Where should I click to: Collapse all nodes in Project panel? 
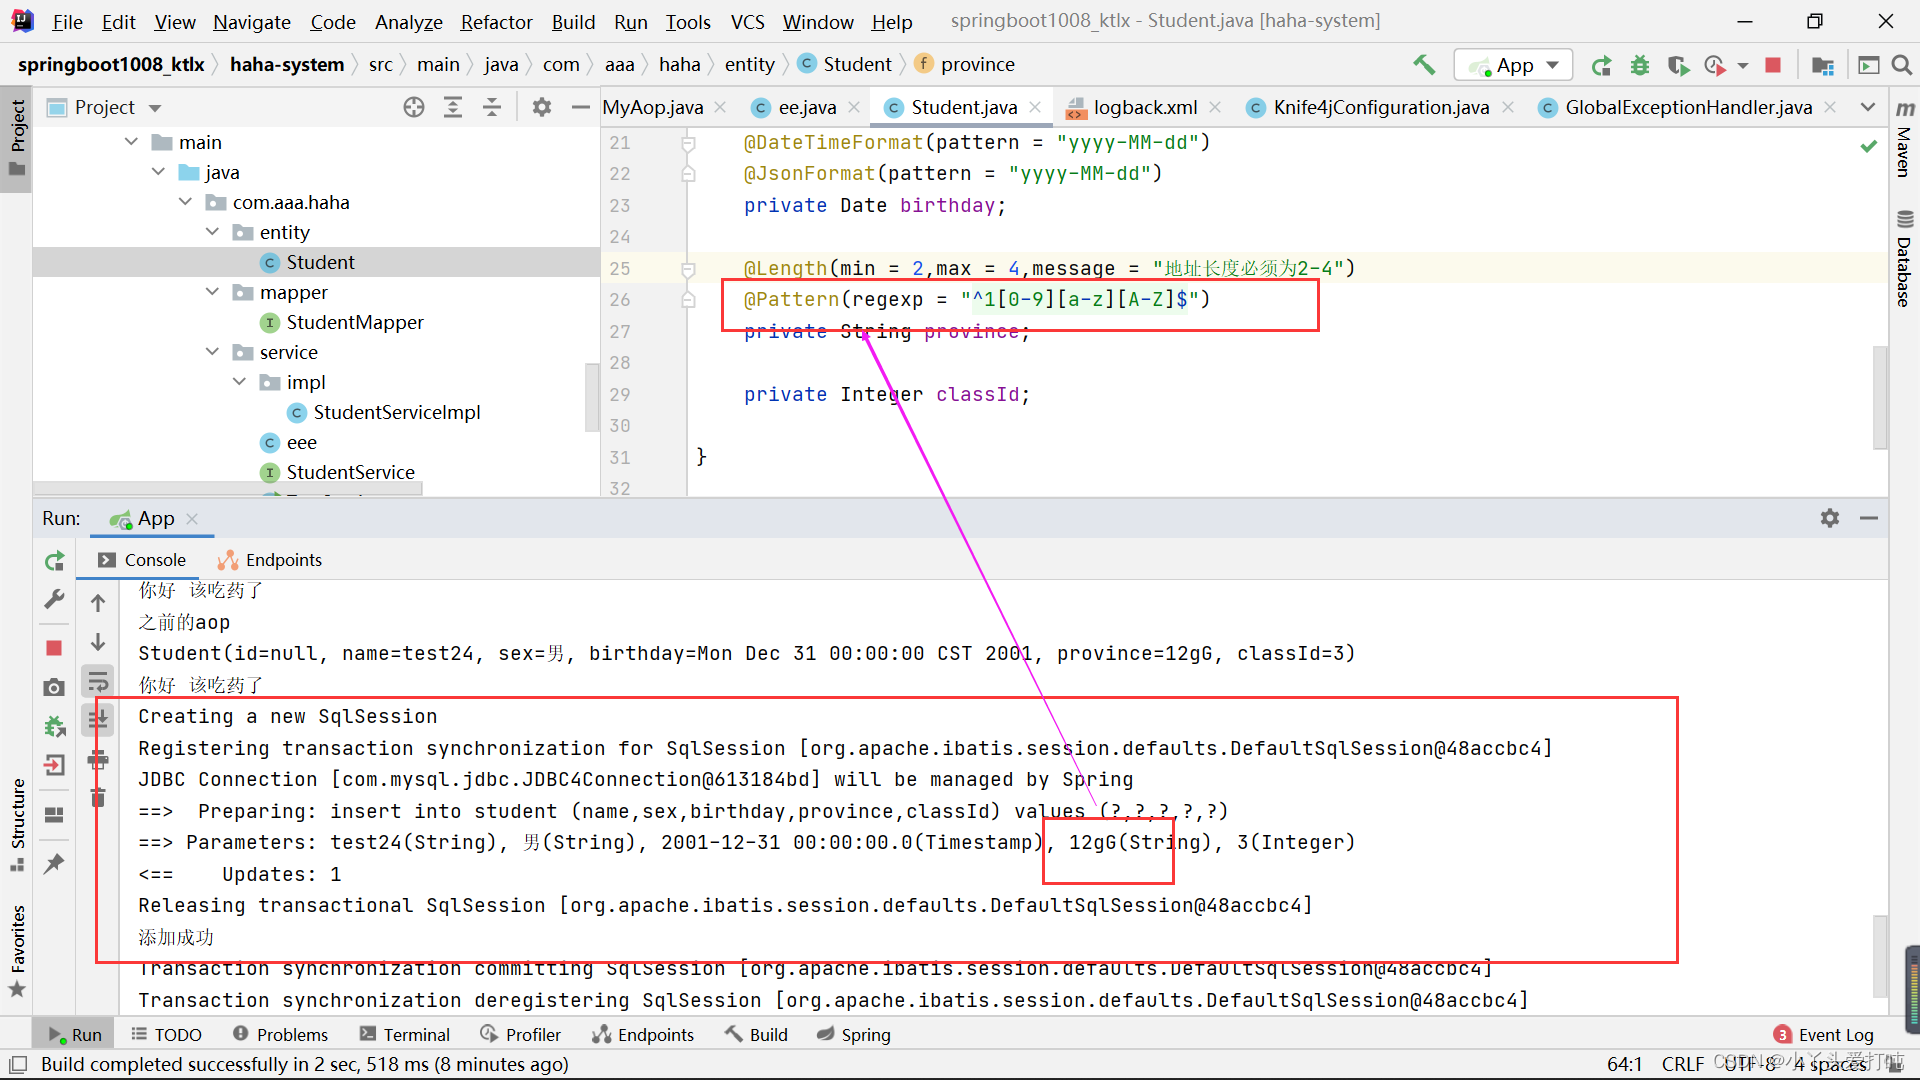492,107
